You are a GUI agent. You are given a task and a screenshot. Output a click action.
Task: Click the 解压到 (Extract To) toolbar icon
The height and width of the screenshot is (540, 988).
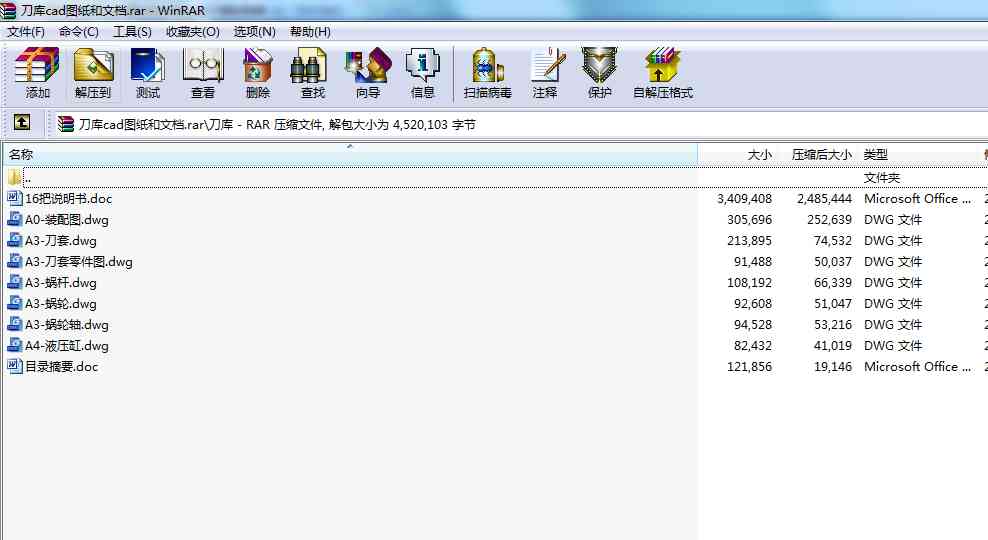[x=93, y=73]
